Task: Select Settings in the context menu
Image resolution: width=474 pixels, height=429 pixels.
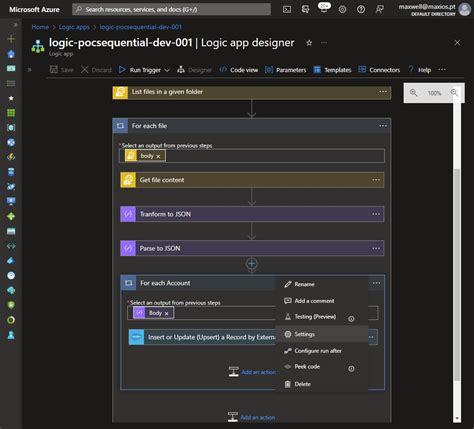Action: point(322,334)
